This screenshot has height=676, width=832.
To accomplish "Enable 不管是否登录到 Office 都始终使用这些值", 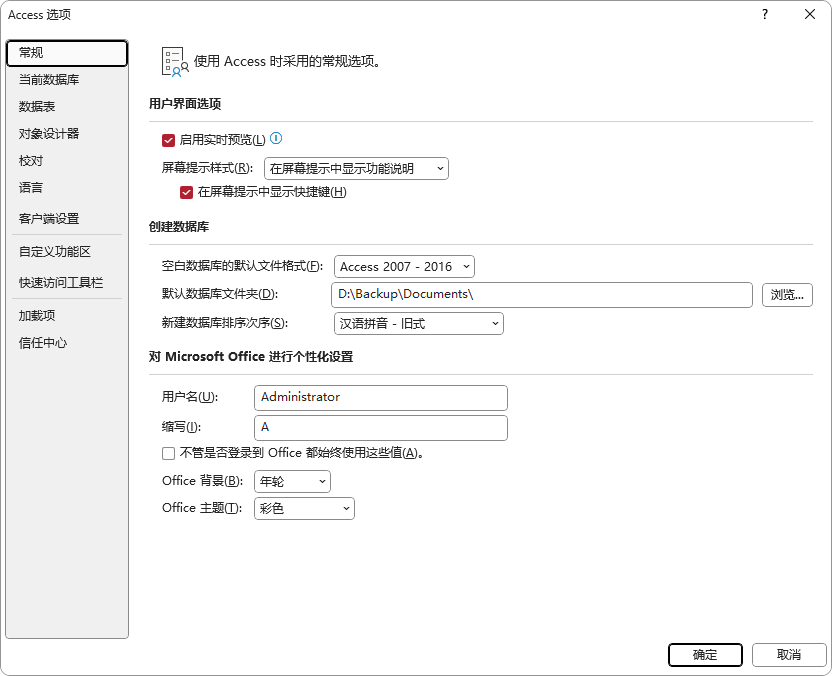I will point(168,453).
